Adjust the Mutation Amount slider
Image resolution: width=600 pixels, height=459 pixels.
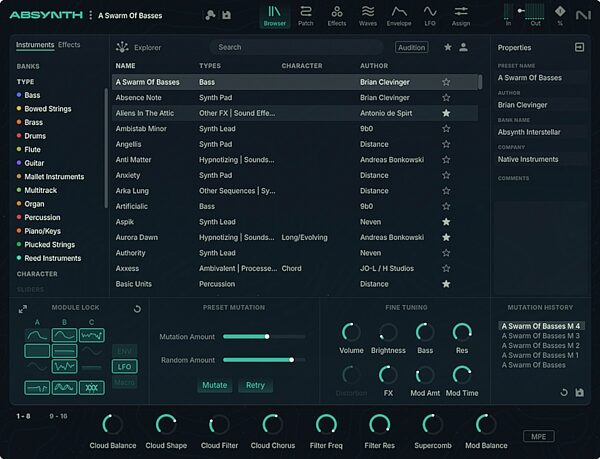pyautogui.click(x=264, y=337)
